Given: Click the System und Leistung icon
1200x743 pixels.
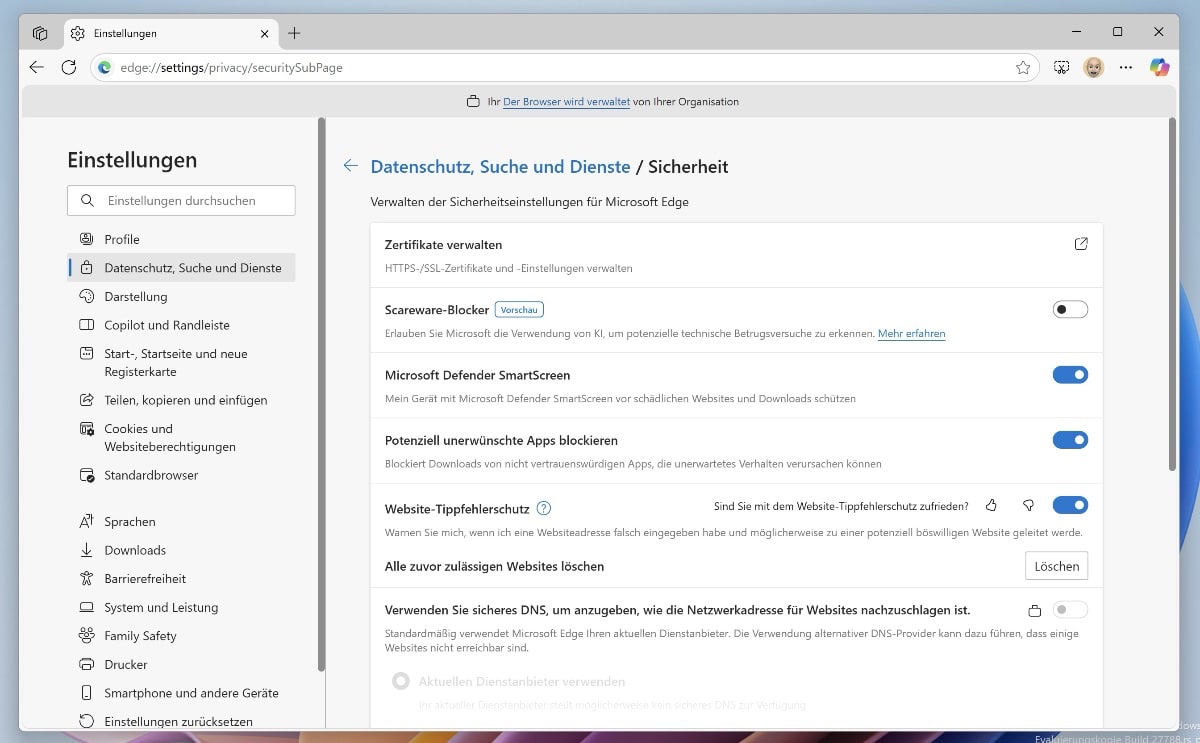Looking at the screenshot, I should point(86,607).
